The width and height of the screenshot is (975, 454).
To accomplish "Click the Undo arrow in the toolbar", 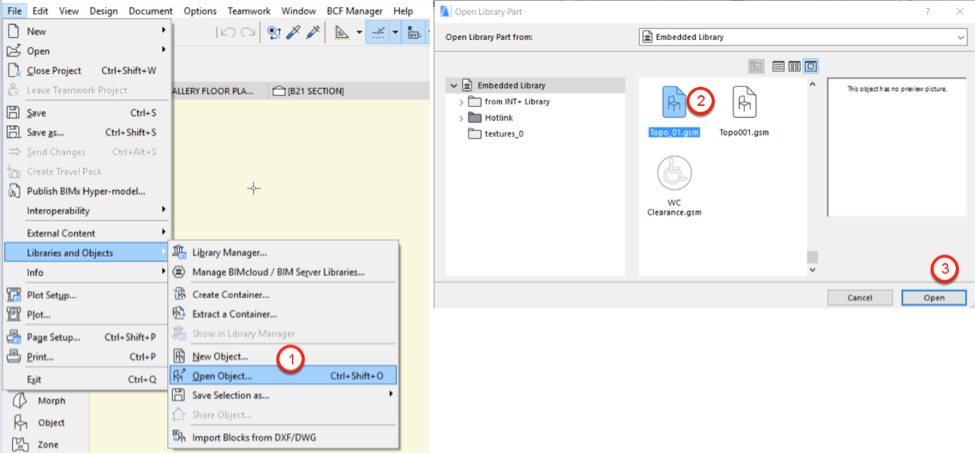I will (228, 32).
